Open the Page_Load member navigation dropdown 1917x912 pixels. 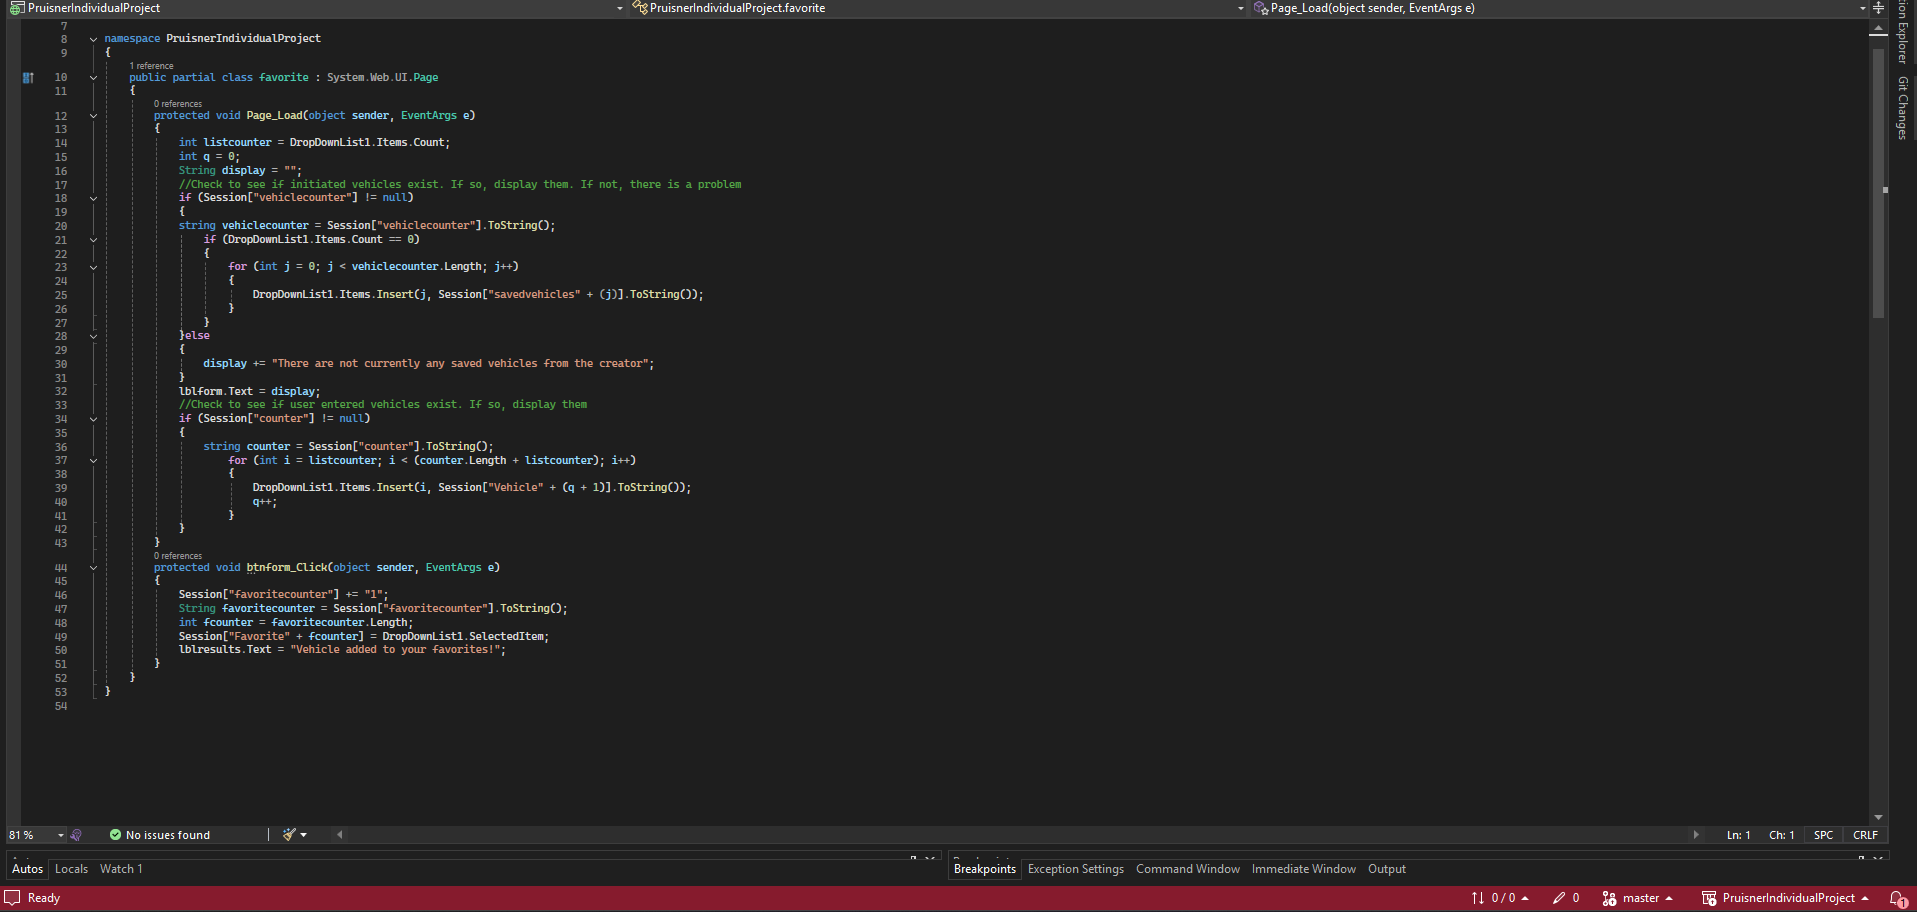click(1560, 8)
